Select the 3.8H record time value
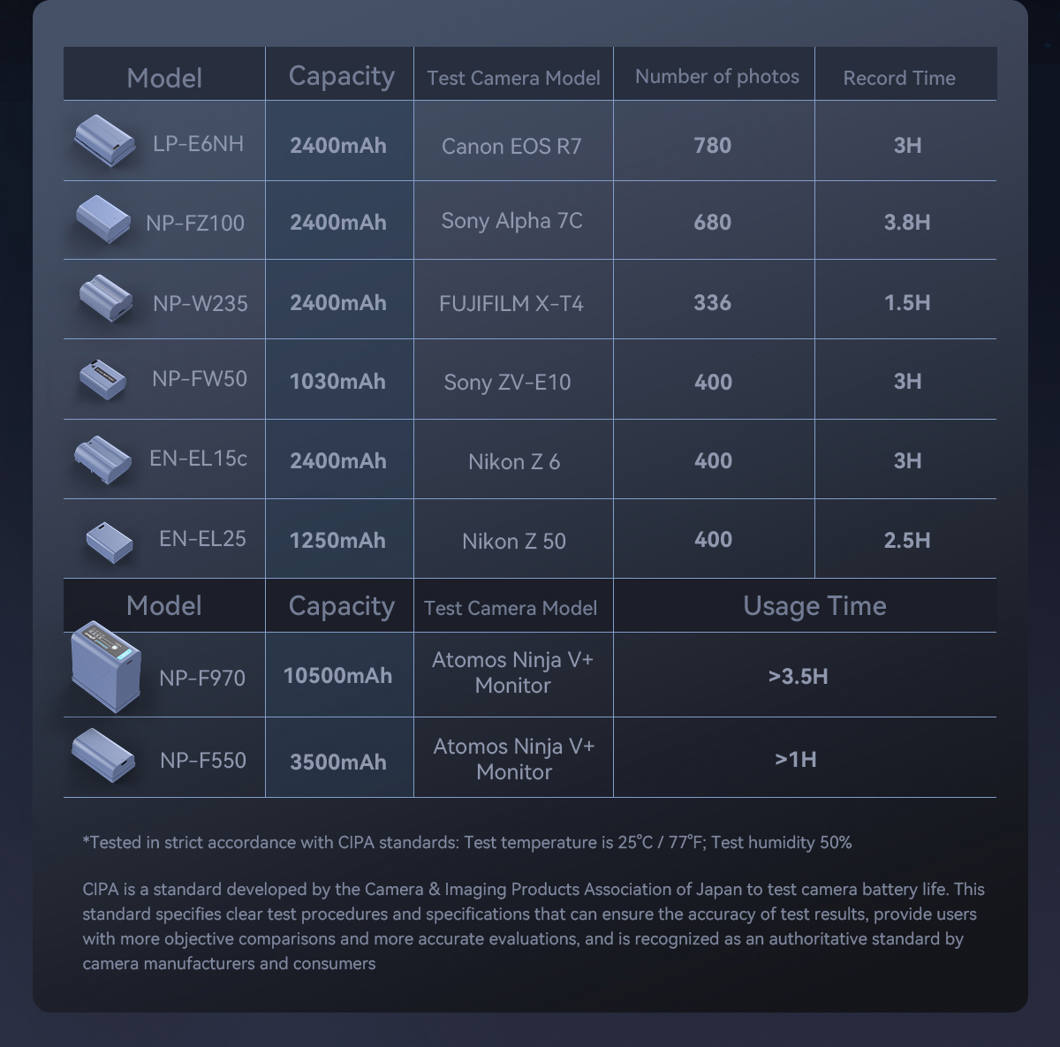 coord(907,222)
